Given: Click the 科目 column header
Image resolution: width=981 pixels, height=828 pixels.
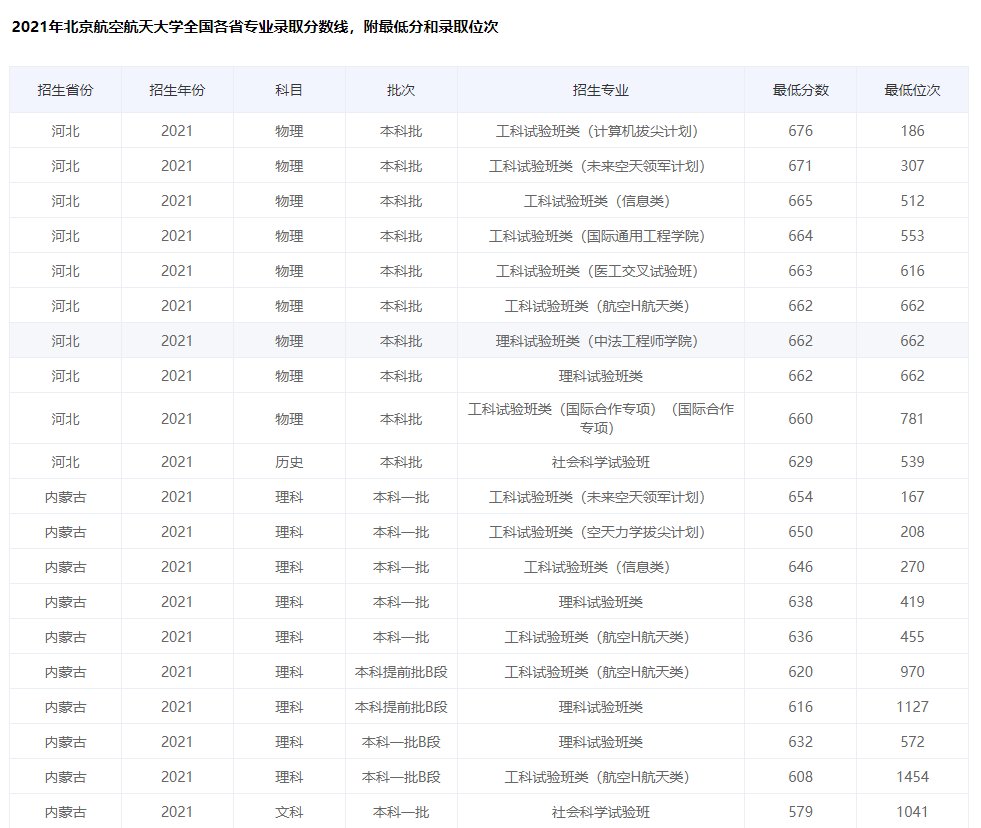Looking at the screenshot, I should [x=291, y=89].
